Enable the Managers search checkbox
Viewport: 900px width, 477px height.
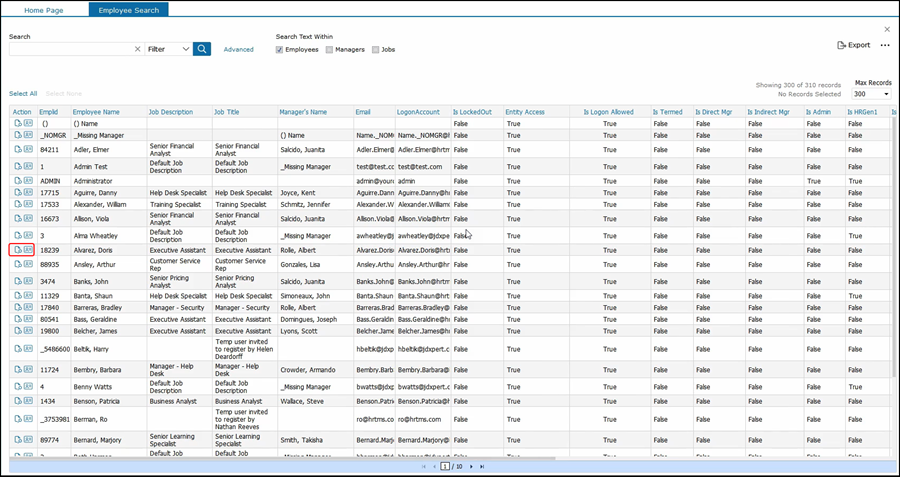point(329,49)
